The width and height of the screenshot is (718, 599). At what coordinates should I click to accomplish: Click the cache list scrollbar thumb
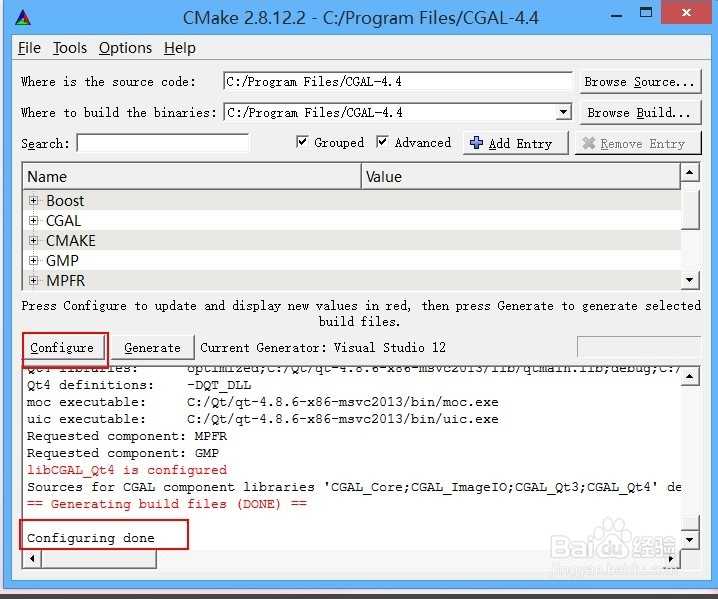pos(690,209)
